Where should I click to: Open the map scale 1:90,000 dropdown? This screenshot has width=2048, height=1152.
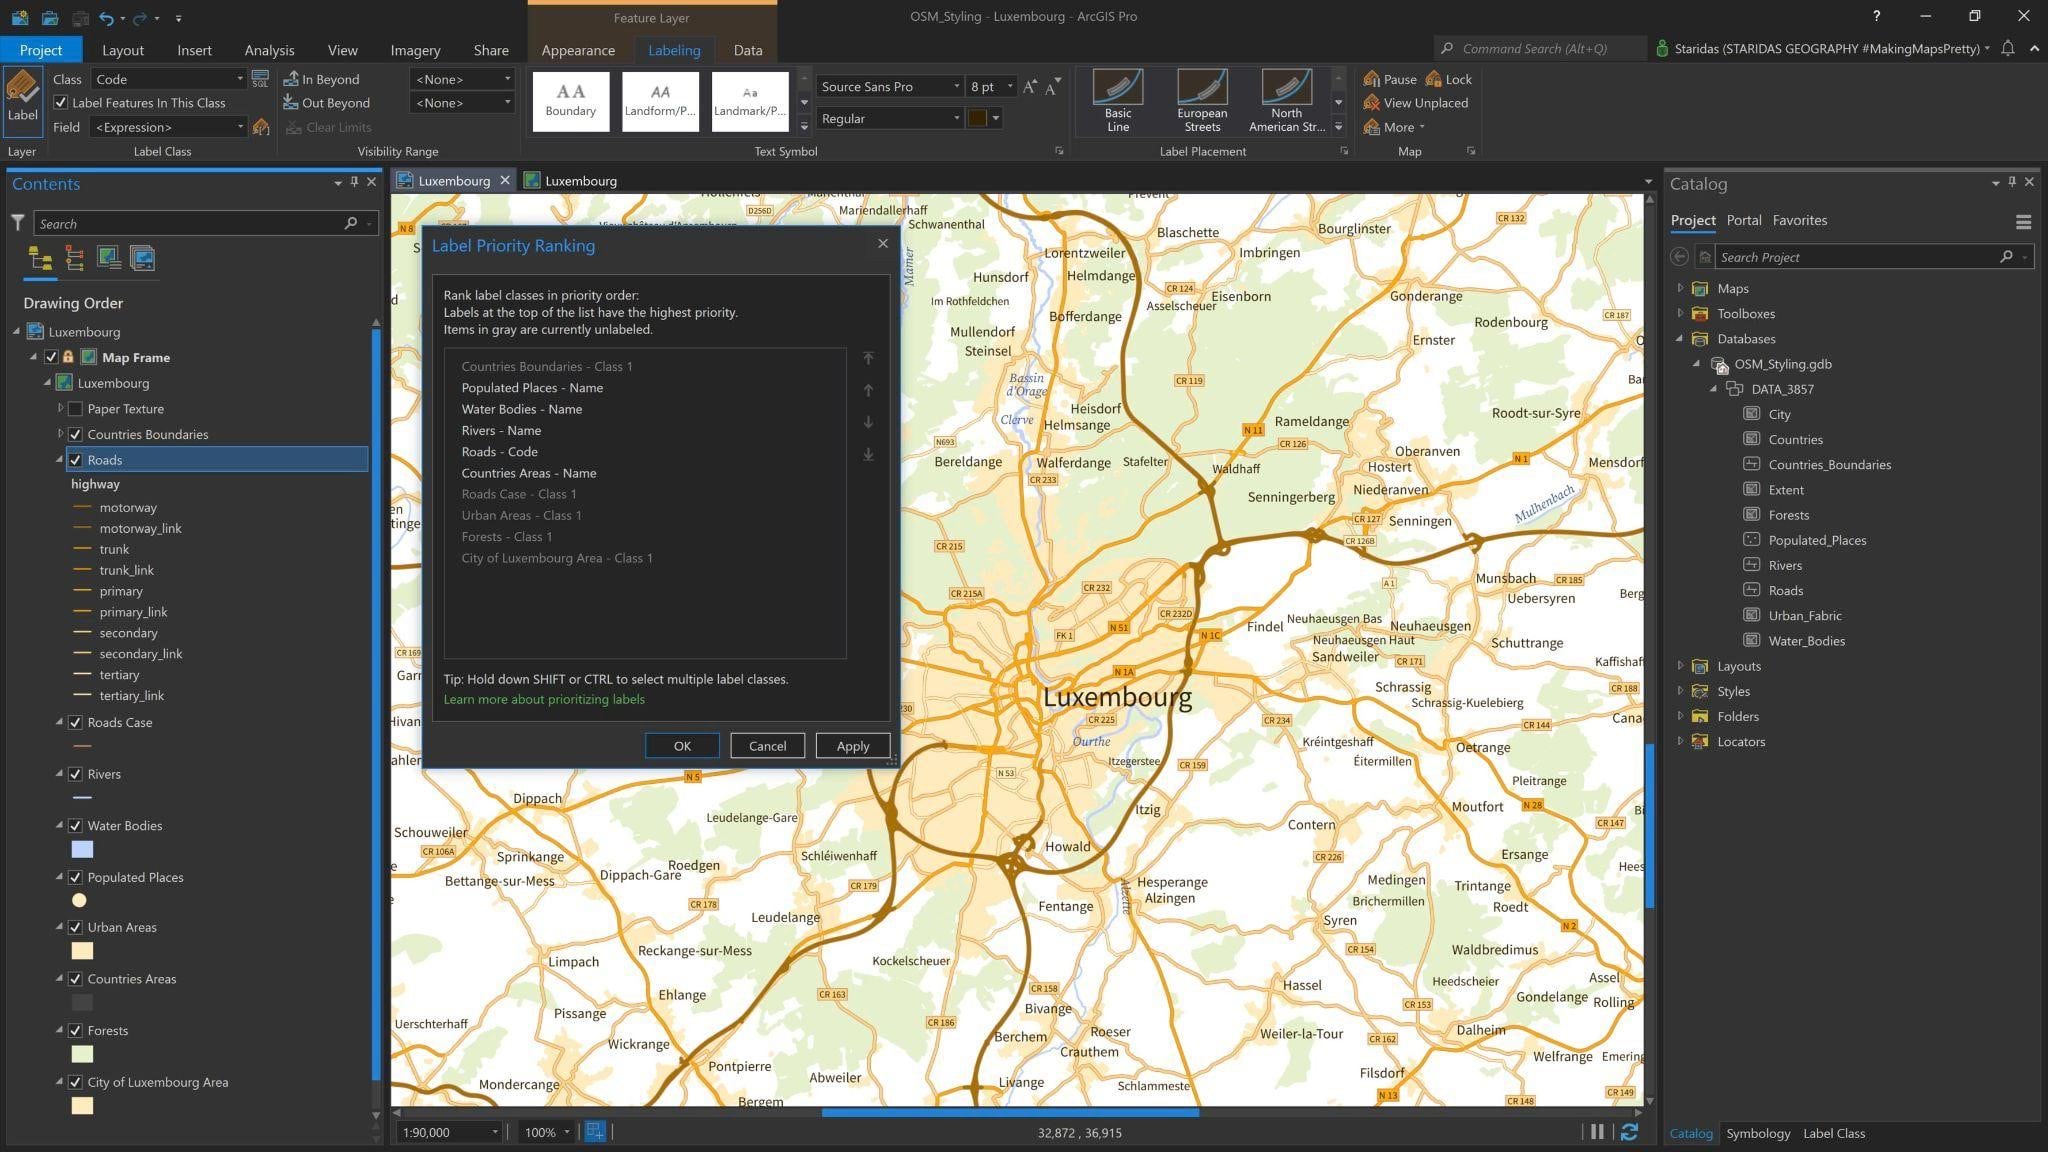pyautogui.click(x=494, y=1132)
